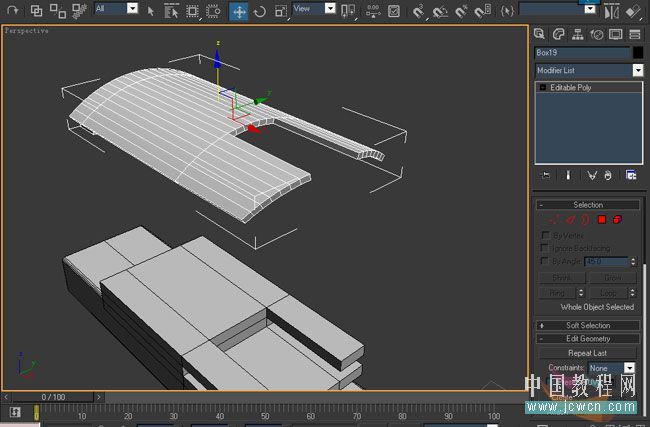Click the Redo arrow icon

point(13,10)
